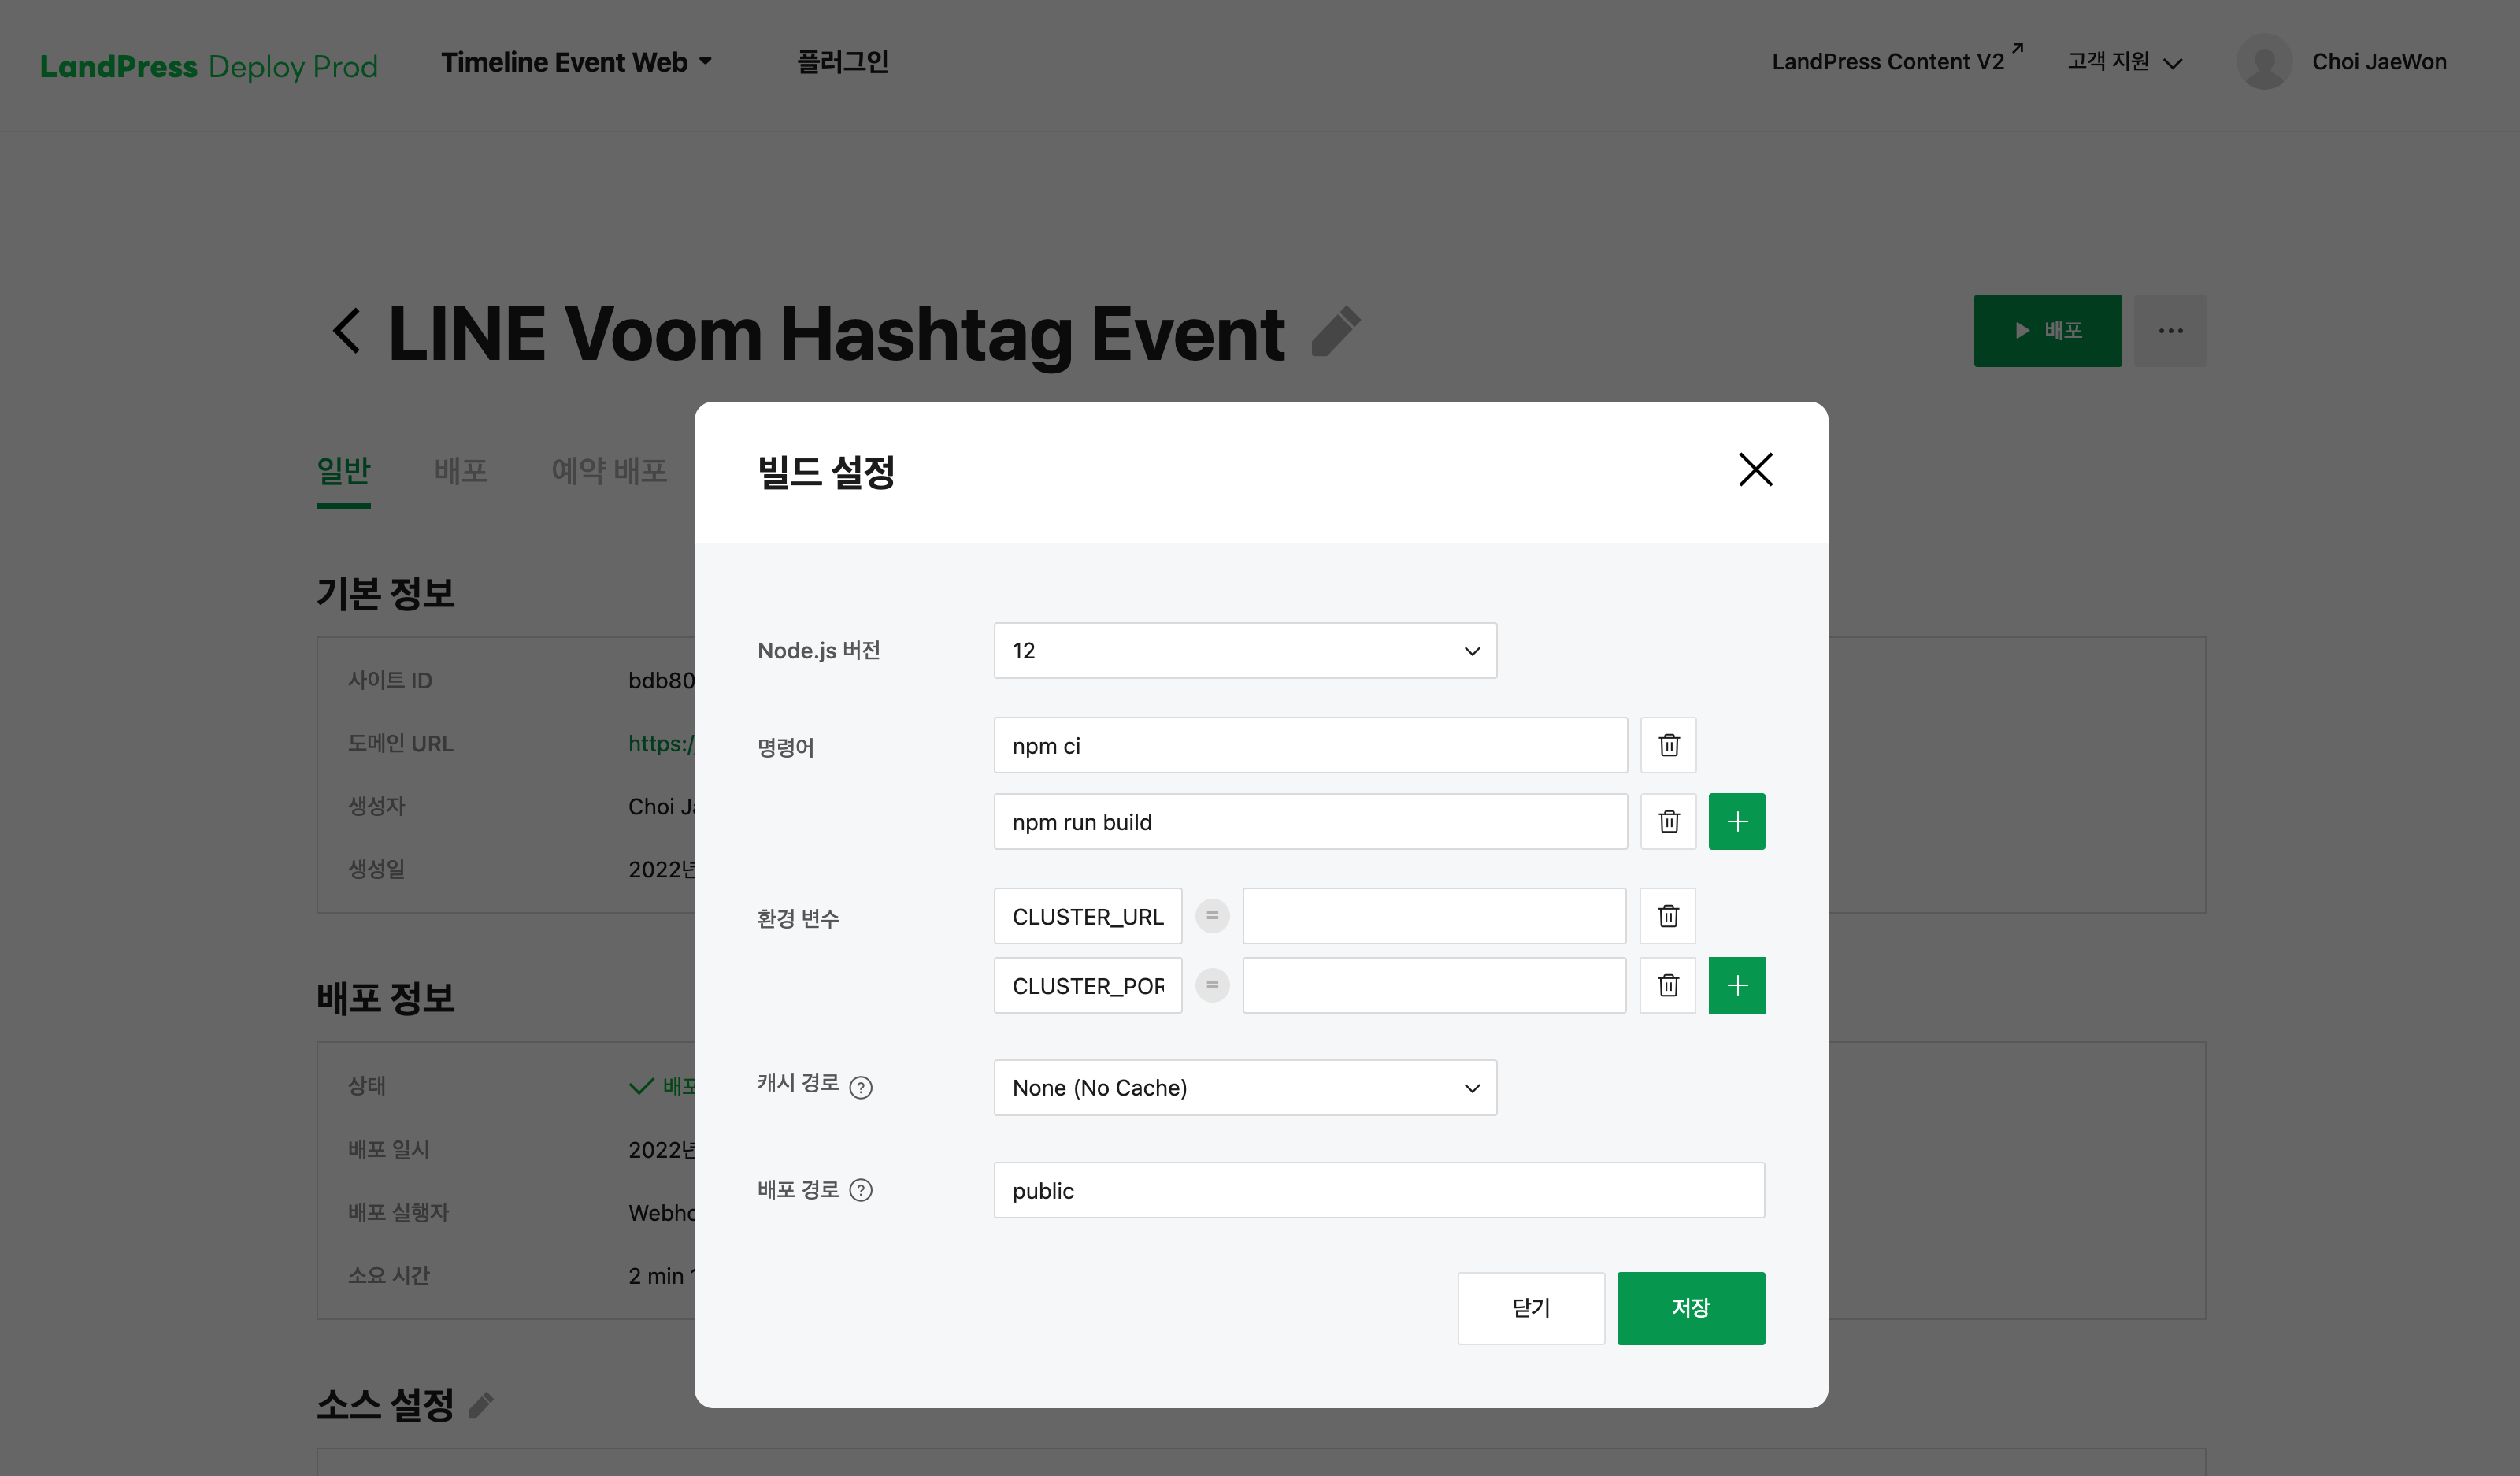Expand the 고객 지원 menu
This screenshot has width=2520, height=1476.
click(2125, 62)
